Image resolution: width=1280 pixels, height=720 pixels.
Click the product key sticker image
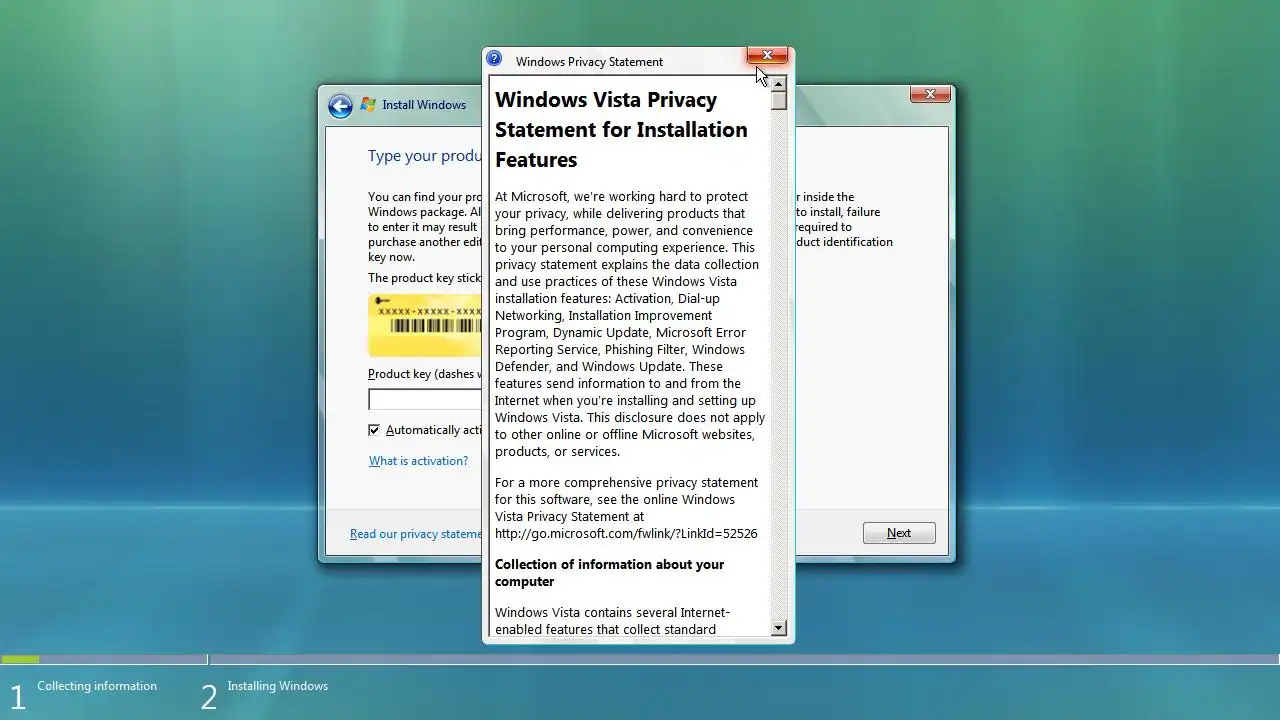(x=425, y=325)
